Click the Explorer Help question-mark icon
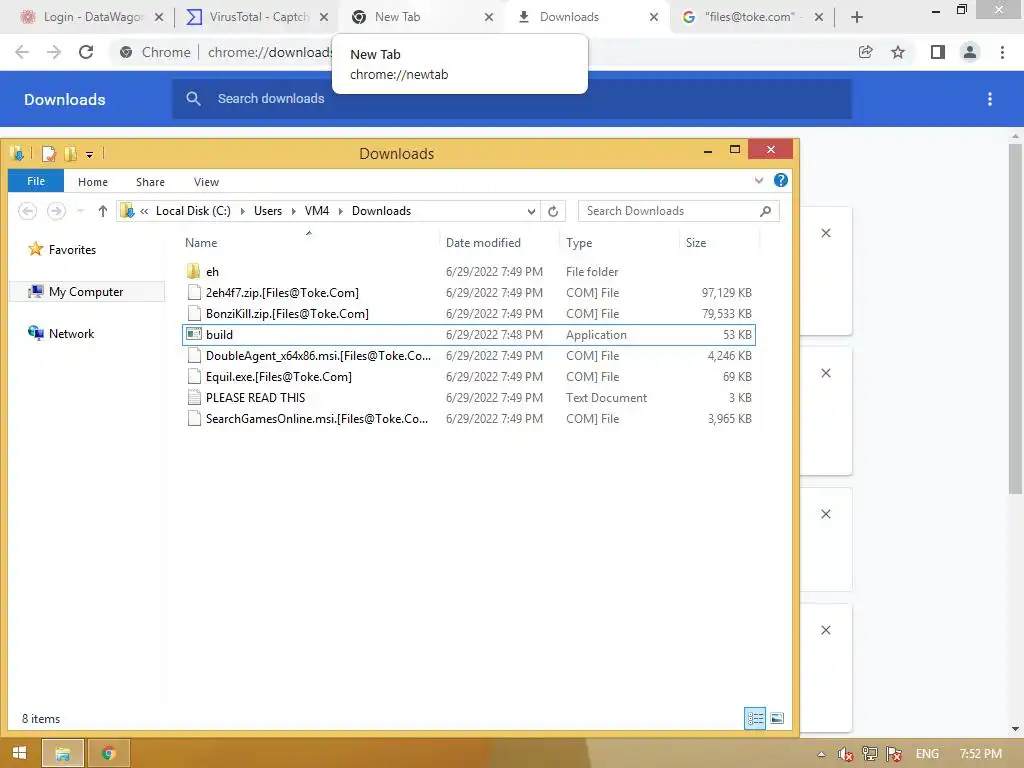The image size is (1024, 768). (780, 181)
